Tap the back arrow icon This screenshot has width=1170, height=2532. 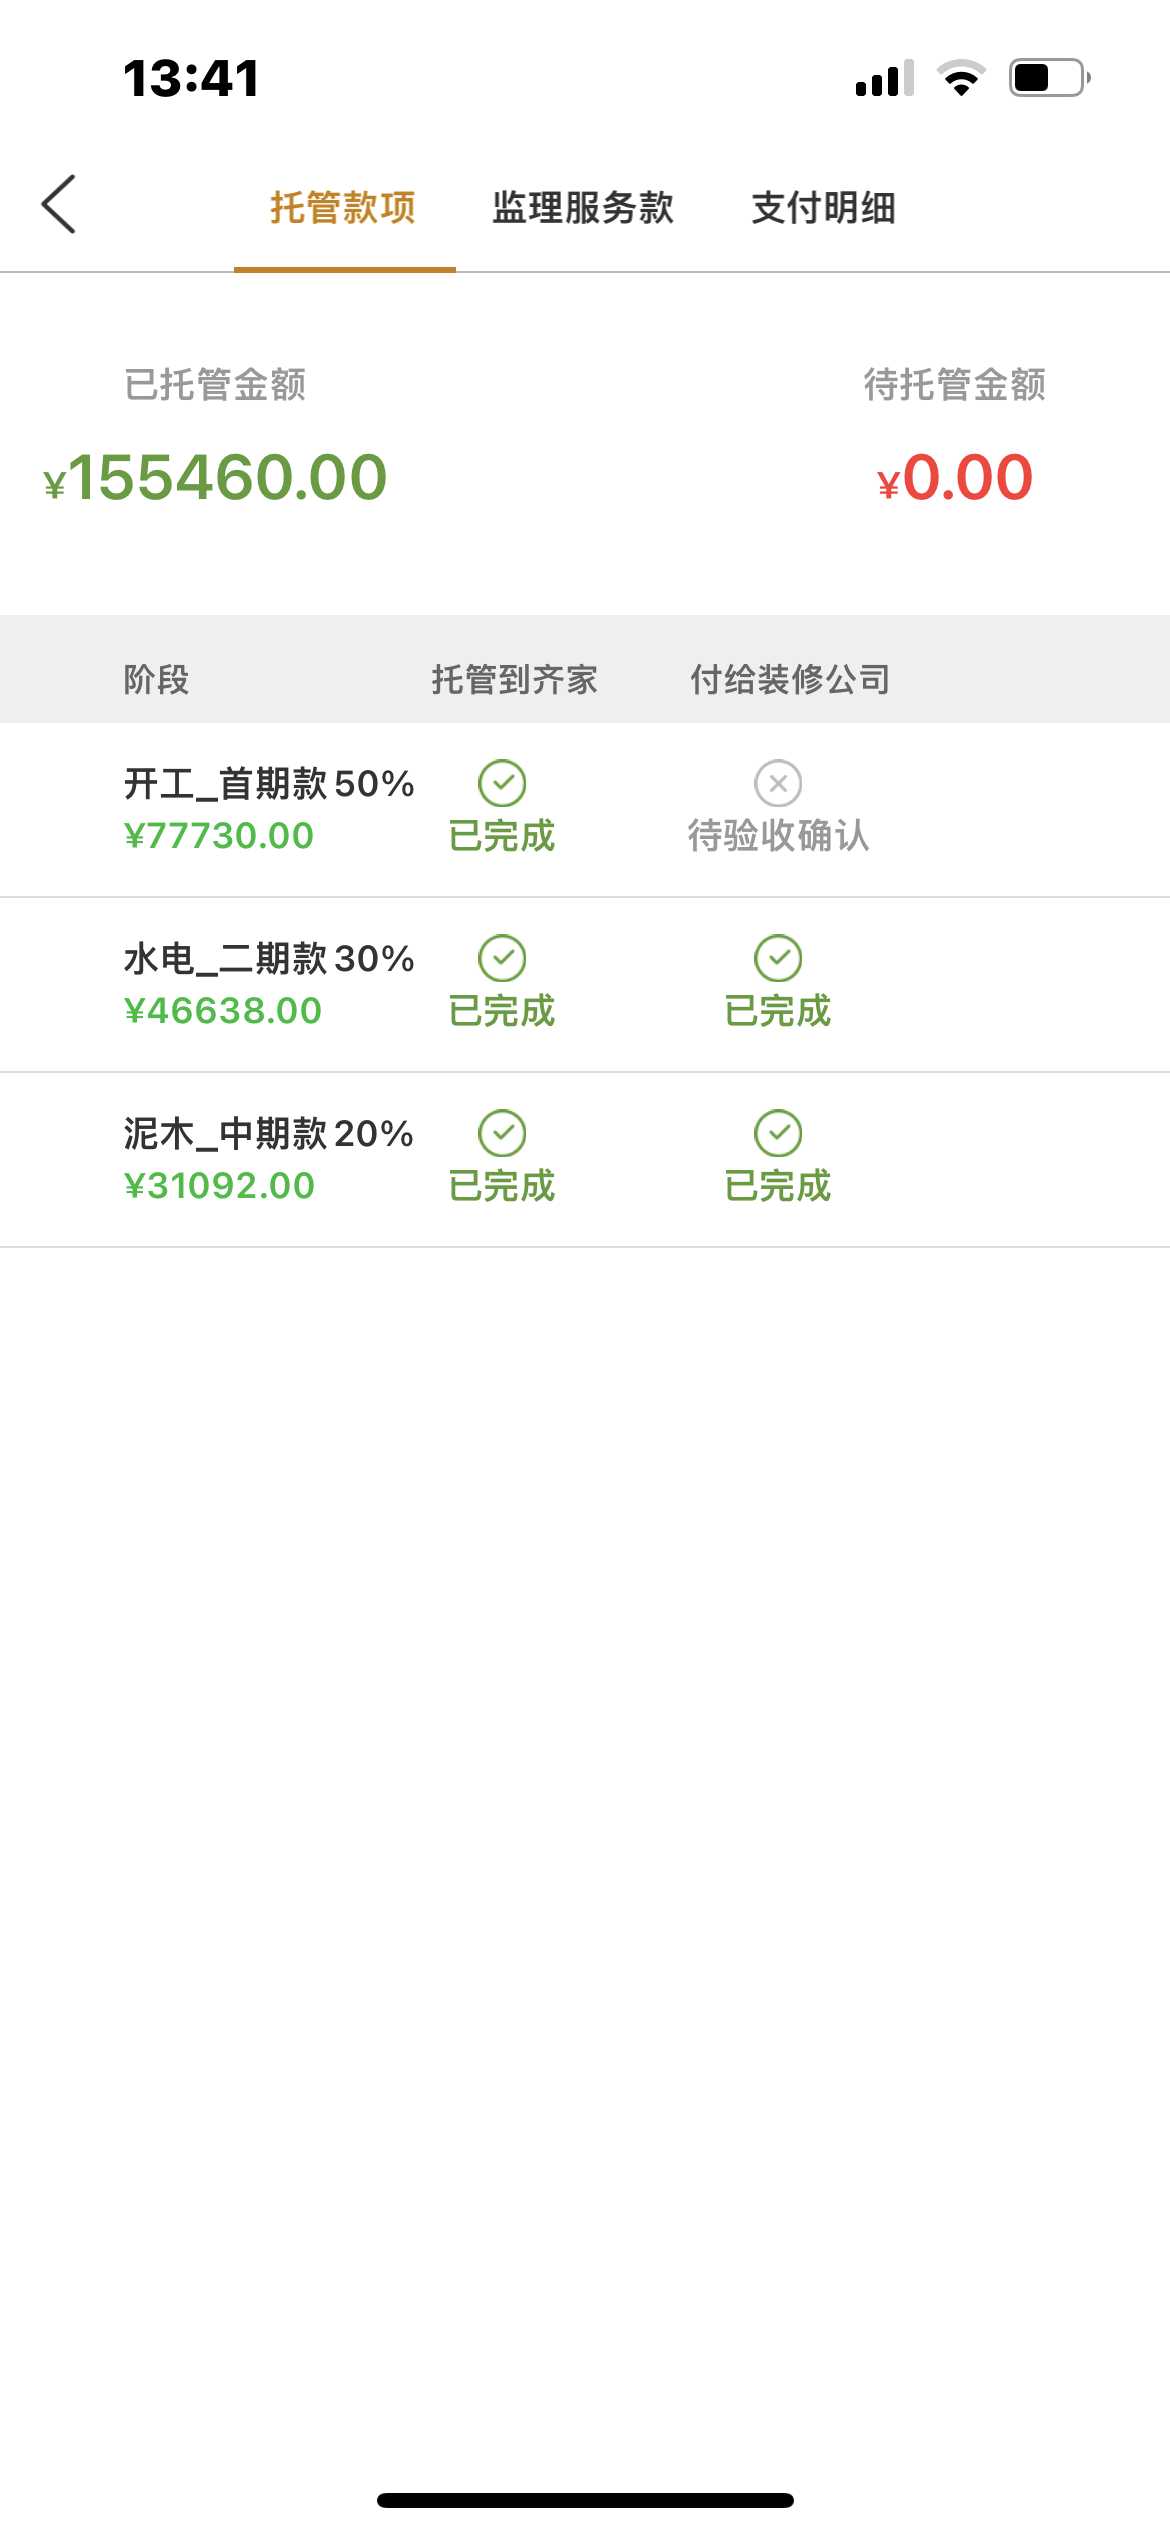click(x=59, y=204)
